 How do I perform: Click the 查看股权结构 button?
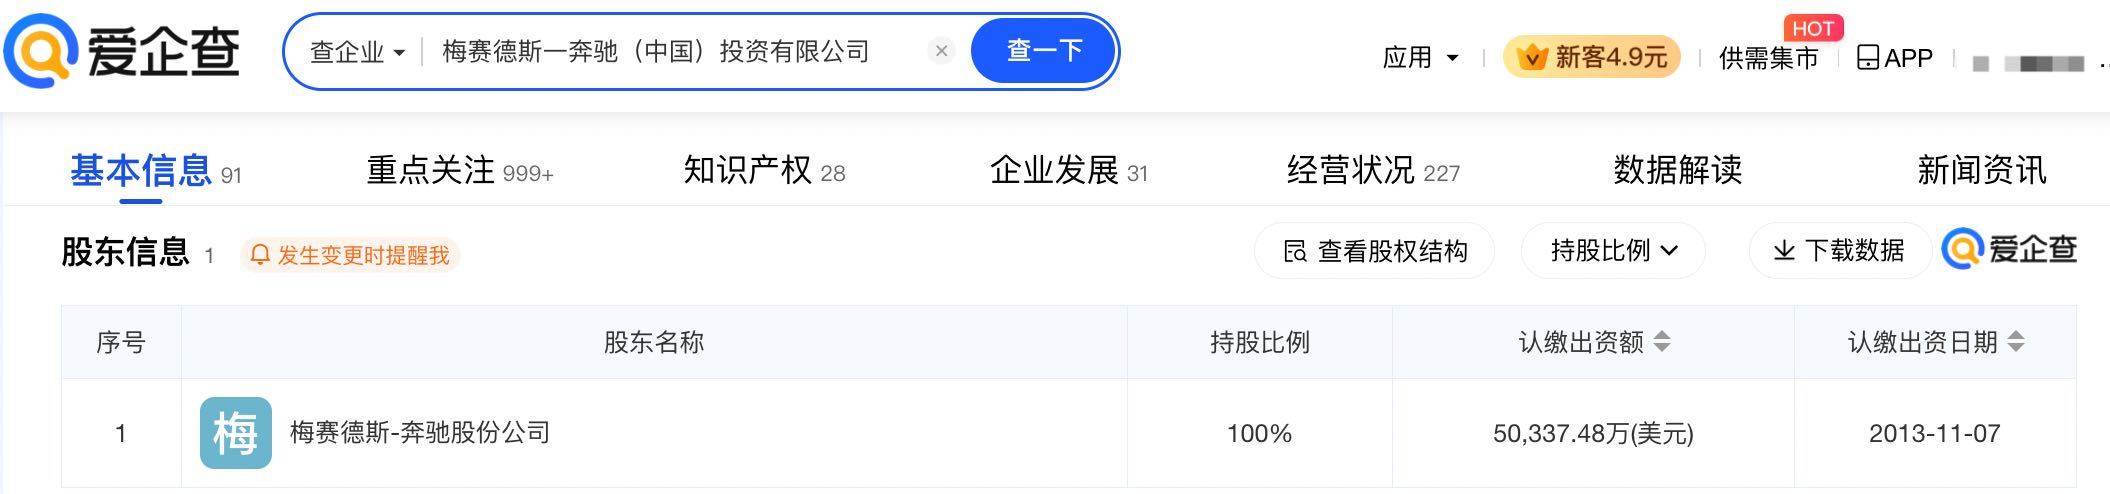point(1375,250)
